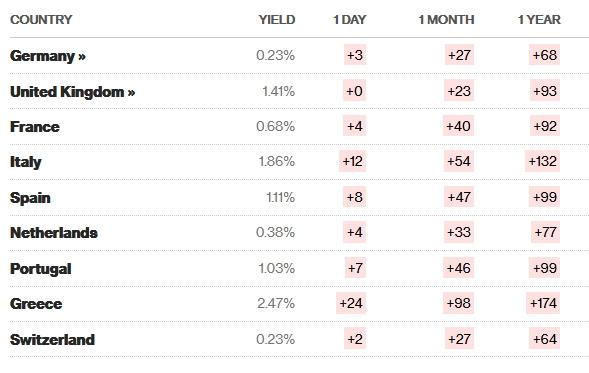The height and width of the screenshot is (373, 589).
Task: Select the France row label
Action: [35, 127]
